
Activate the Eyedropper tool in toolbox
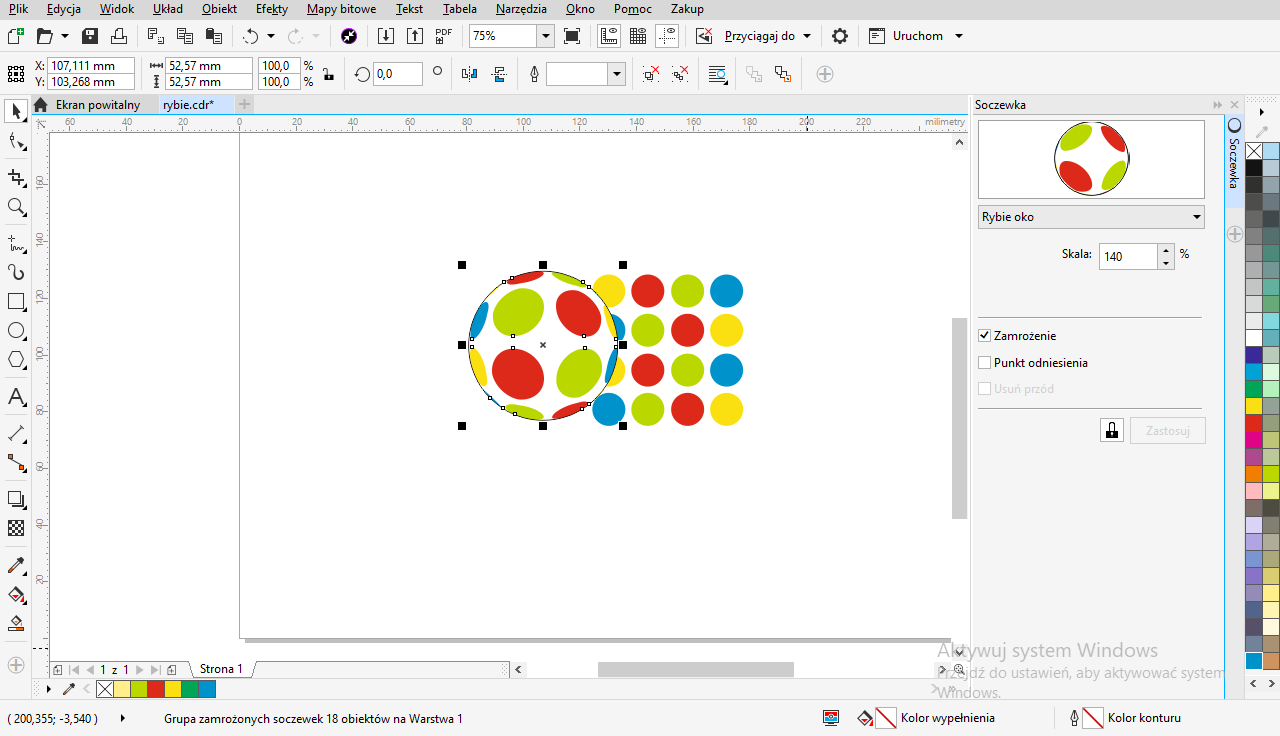pos(16,566)
